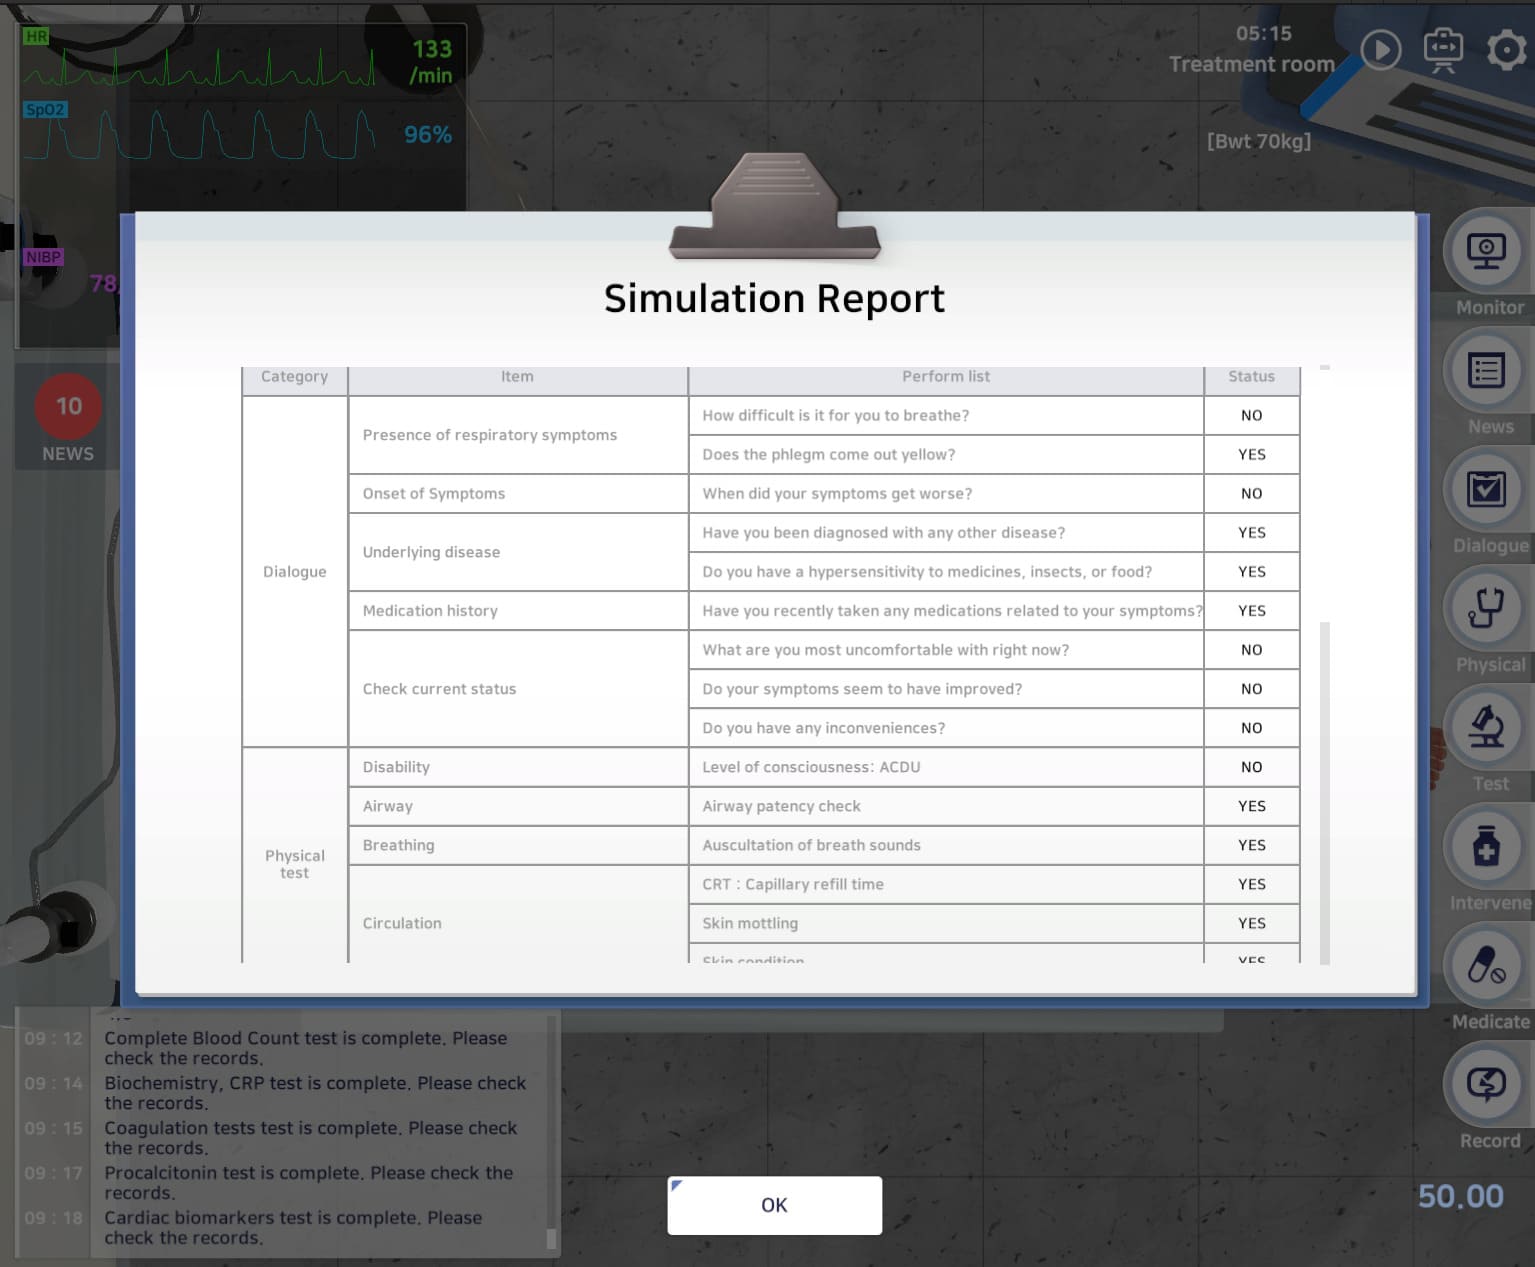Open the Test microscope icon
The width and height of the screenshot is (1535, 1267).
coord(1486,728)
